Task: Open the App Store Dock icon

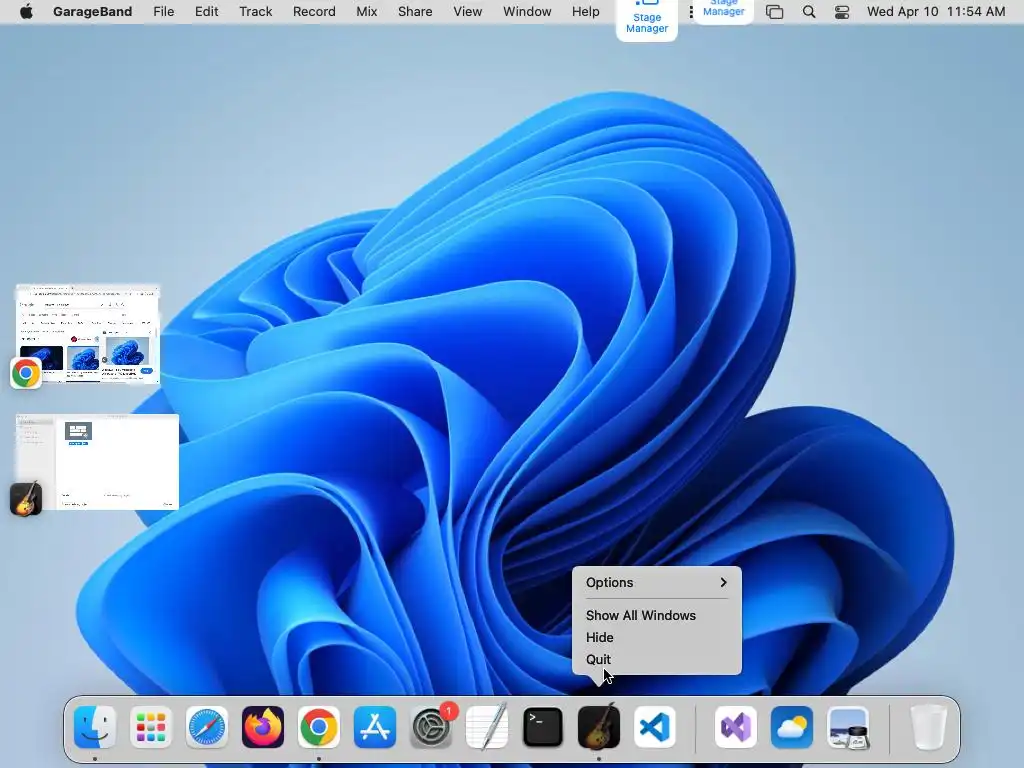Action: coord(375,727)
